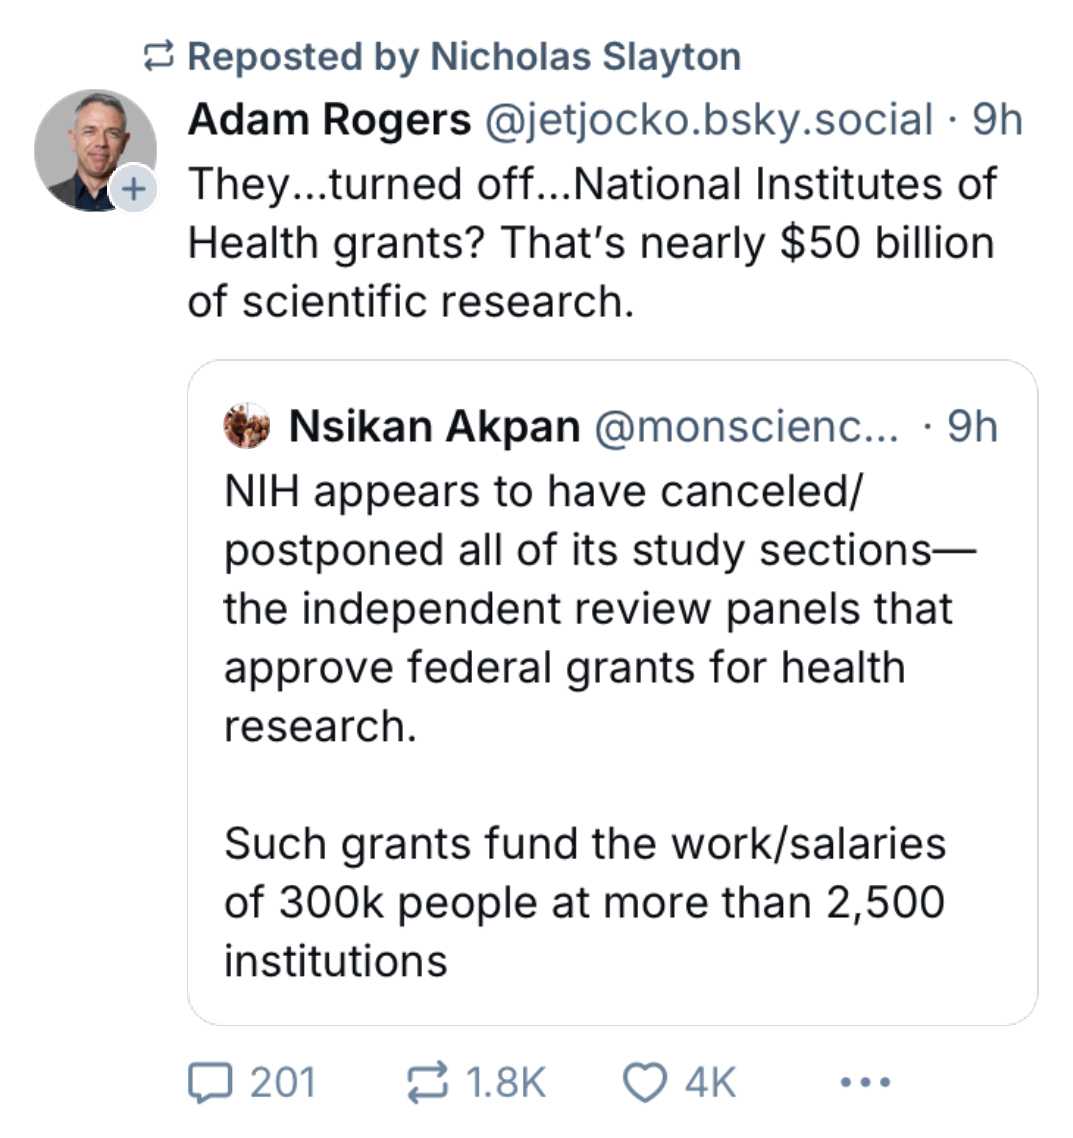Open the post text about $50 billion

click(590, 243)
